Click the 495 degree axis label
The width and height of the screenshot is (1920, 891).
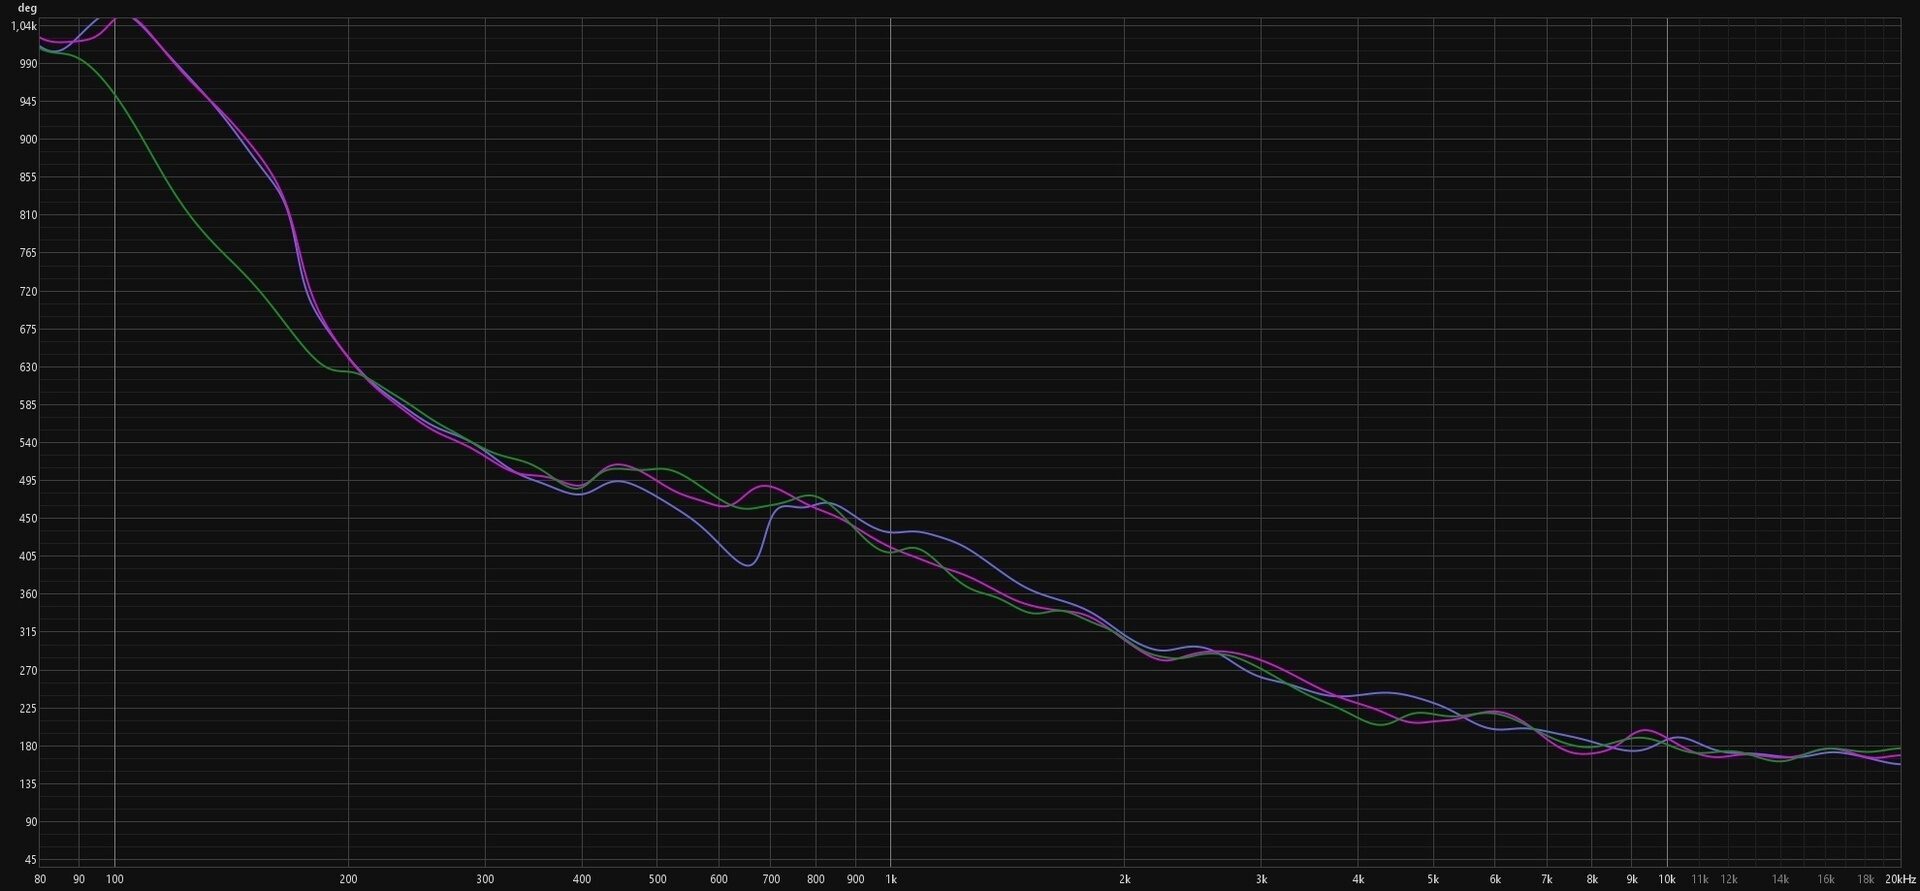28,481
